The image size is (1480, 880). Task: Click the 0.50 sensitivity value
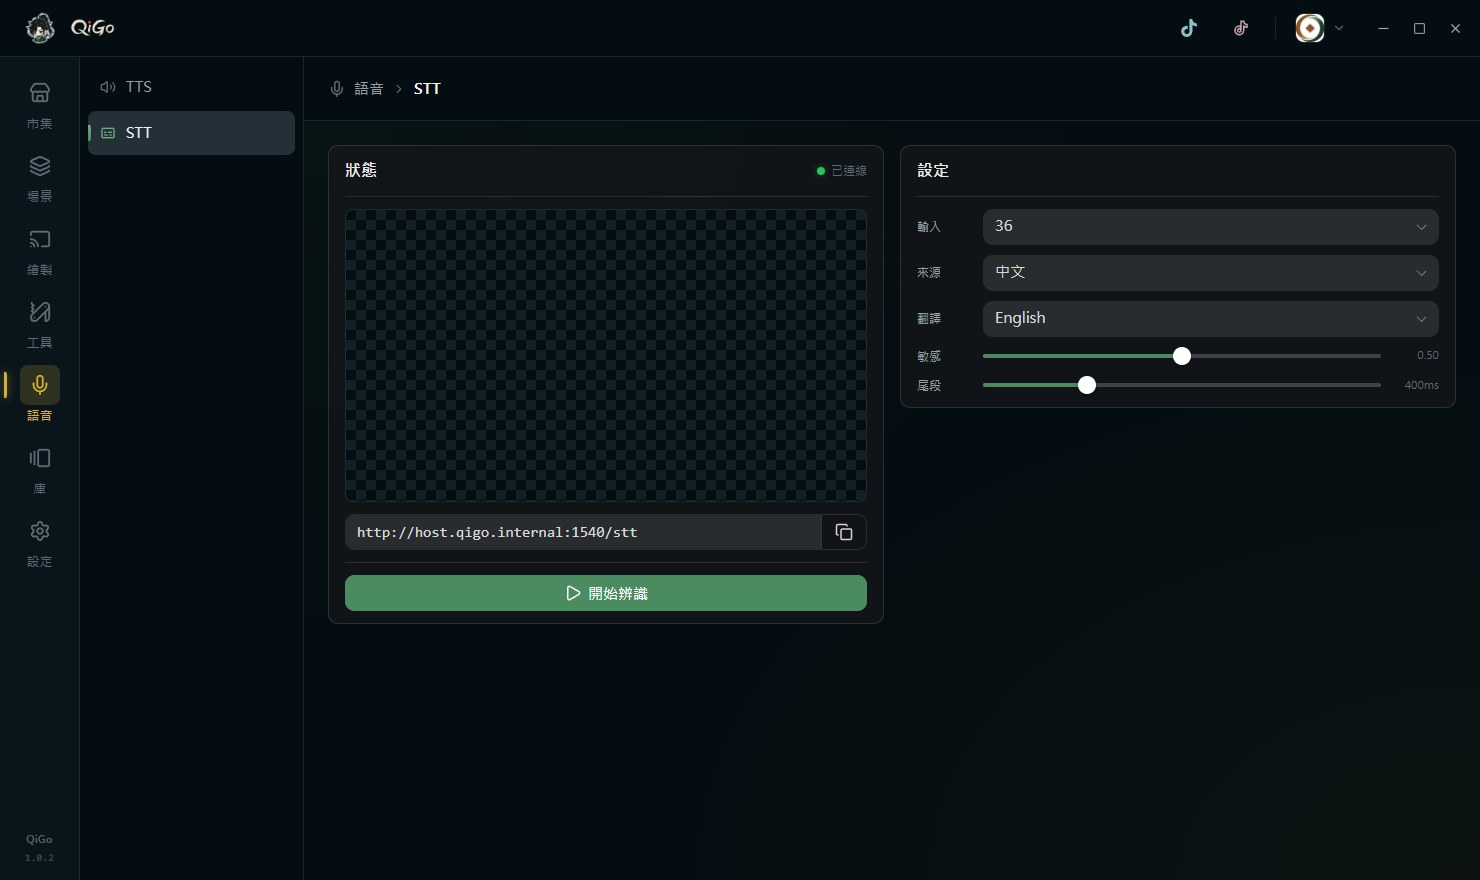(1427, 355)
